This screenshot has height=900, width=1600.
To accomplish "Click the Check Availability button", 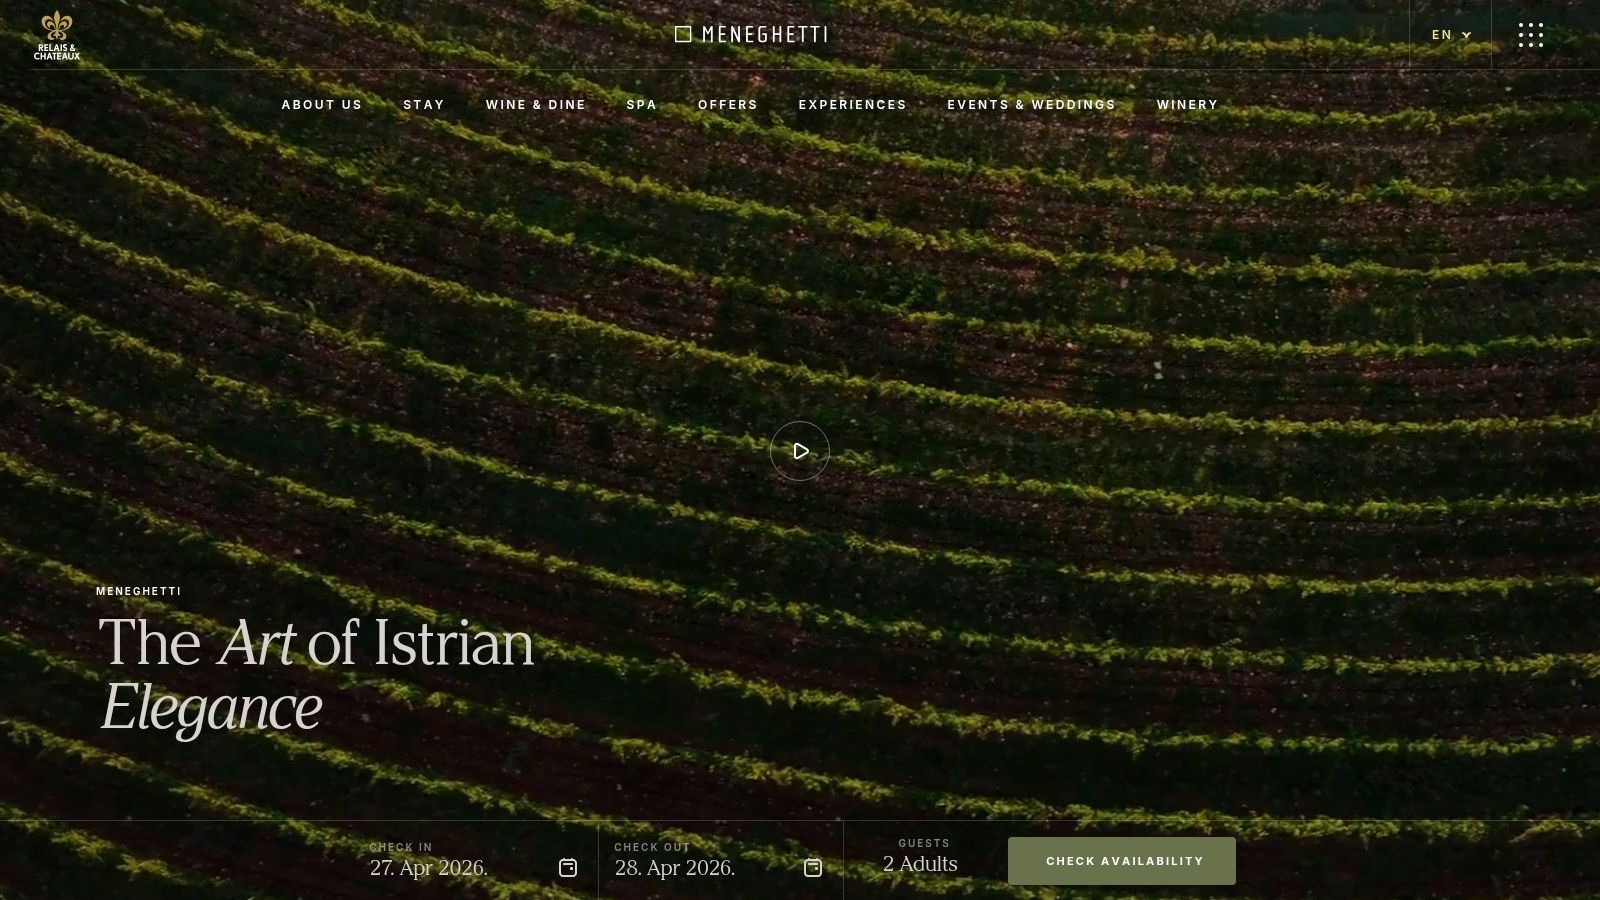I will [x=1122, y=861].
